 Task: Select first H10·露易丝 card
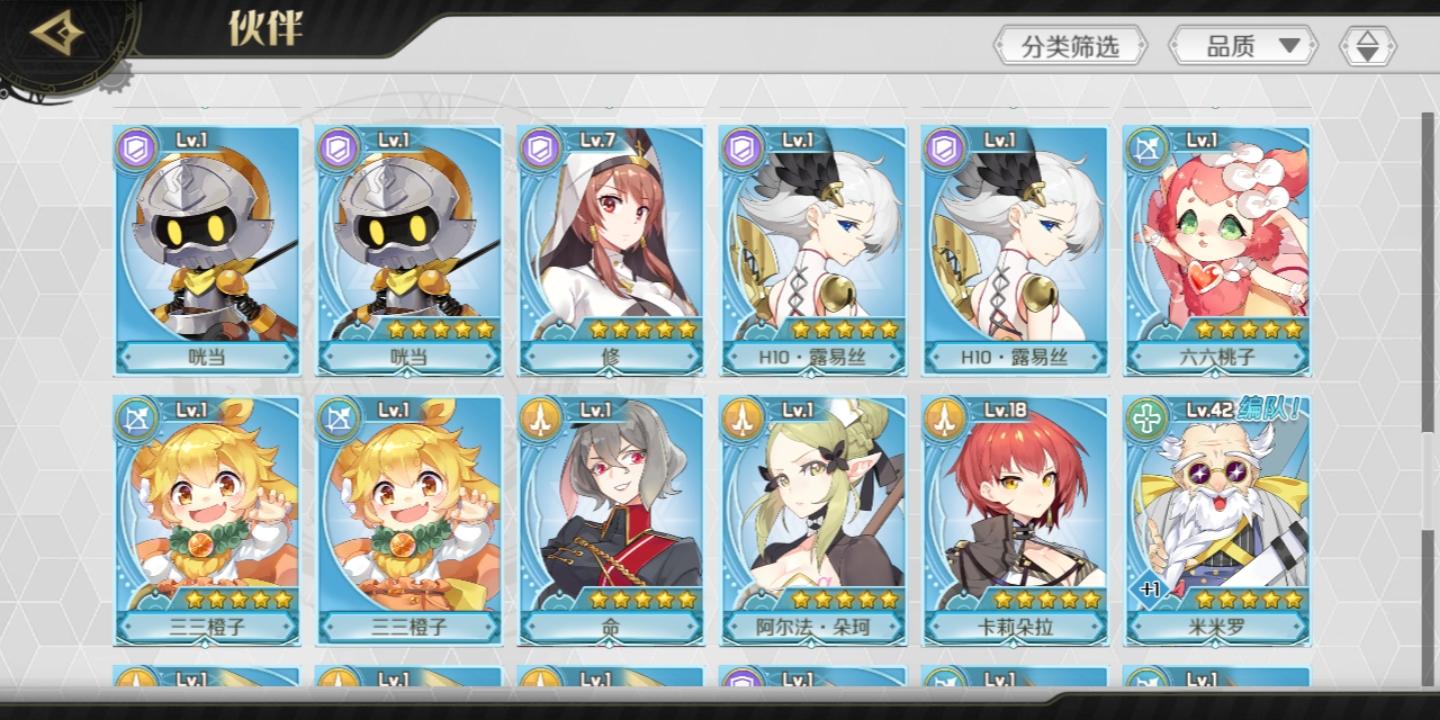coord(813,251)
